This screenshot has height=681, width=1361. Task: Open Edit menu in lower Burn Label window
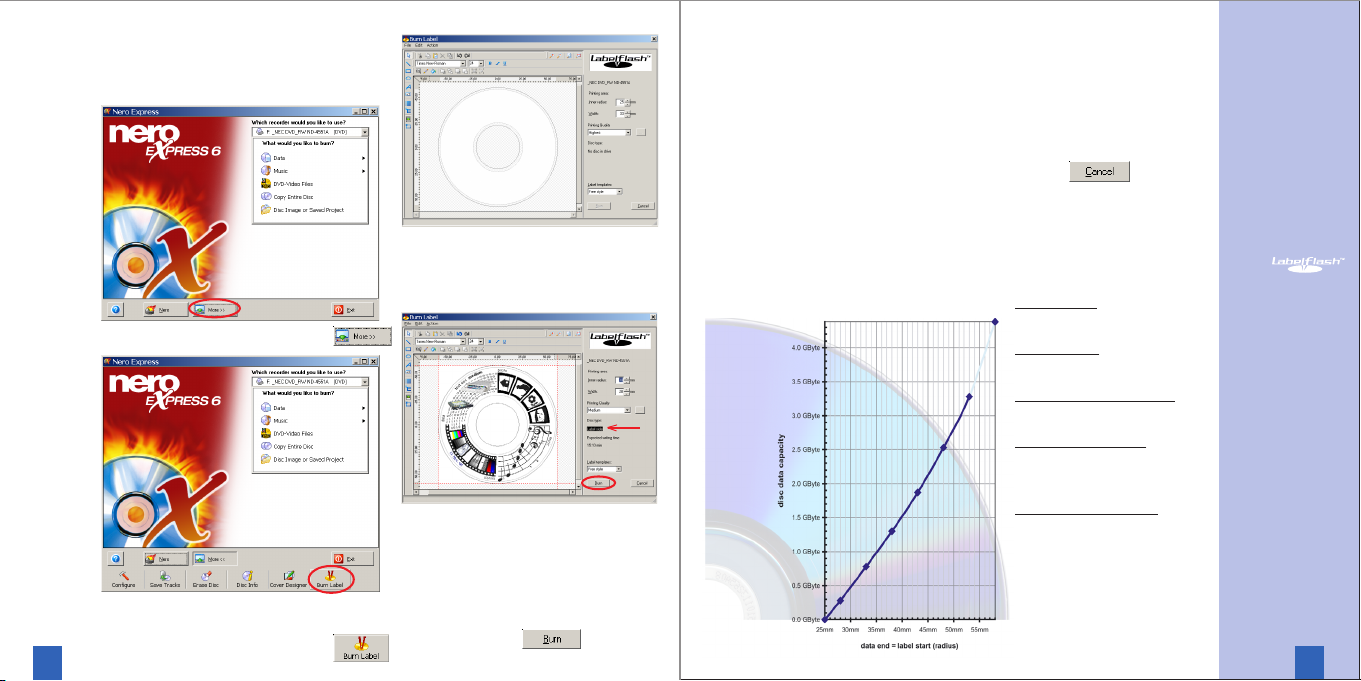421,322
